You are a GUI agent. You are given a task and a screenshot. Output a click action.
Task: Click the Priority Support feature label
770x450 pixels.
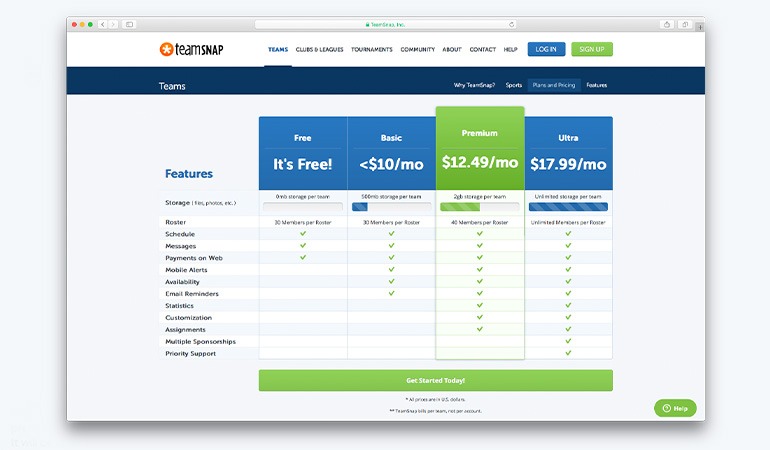tap(191, 353)
